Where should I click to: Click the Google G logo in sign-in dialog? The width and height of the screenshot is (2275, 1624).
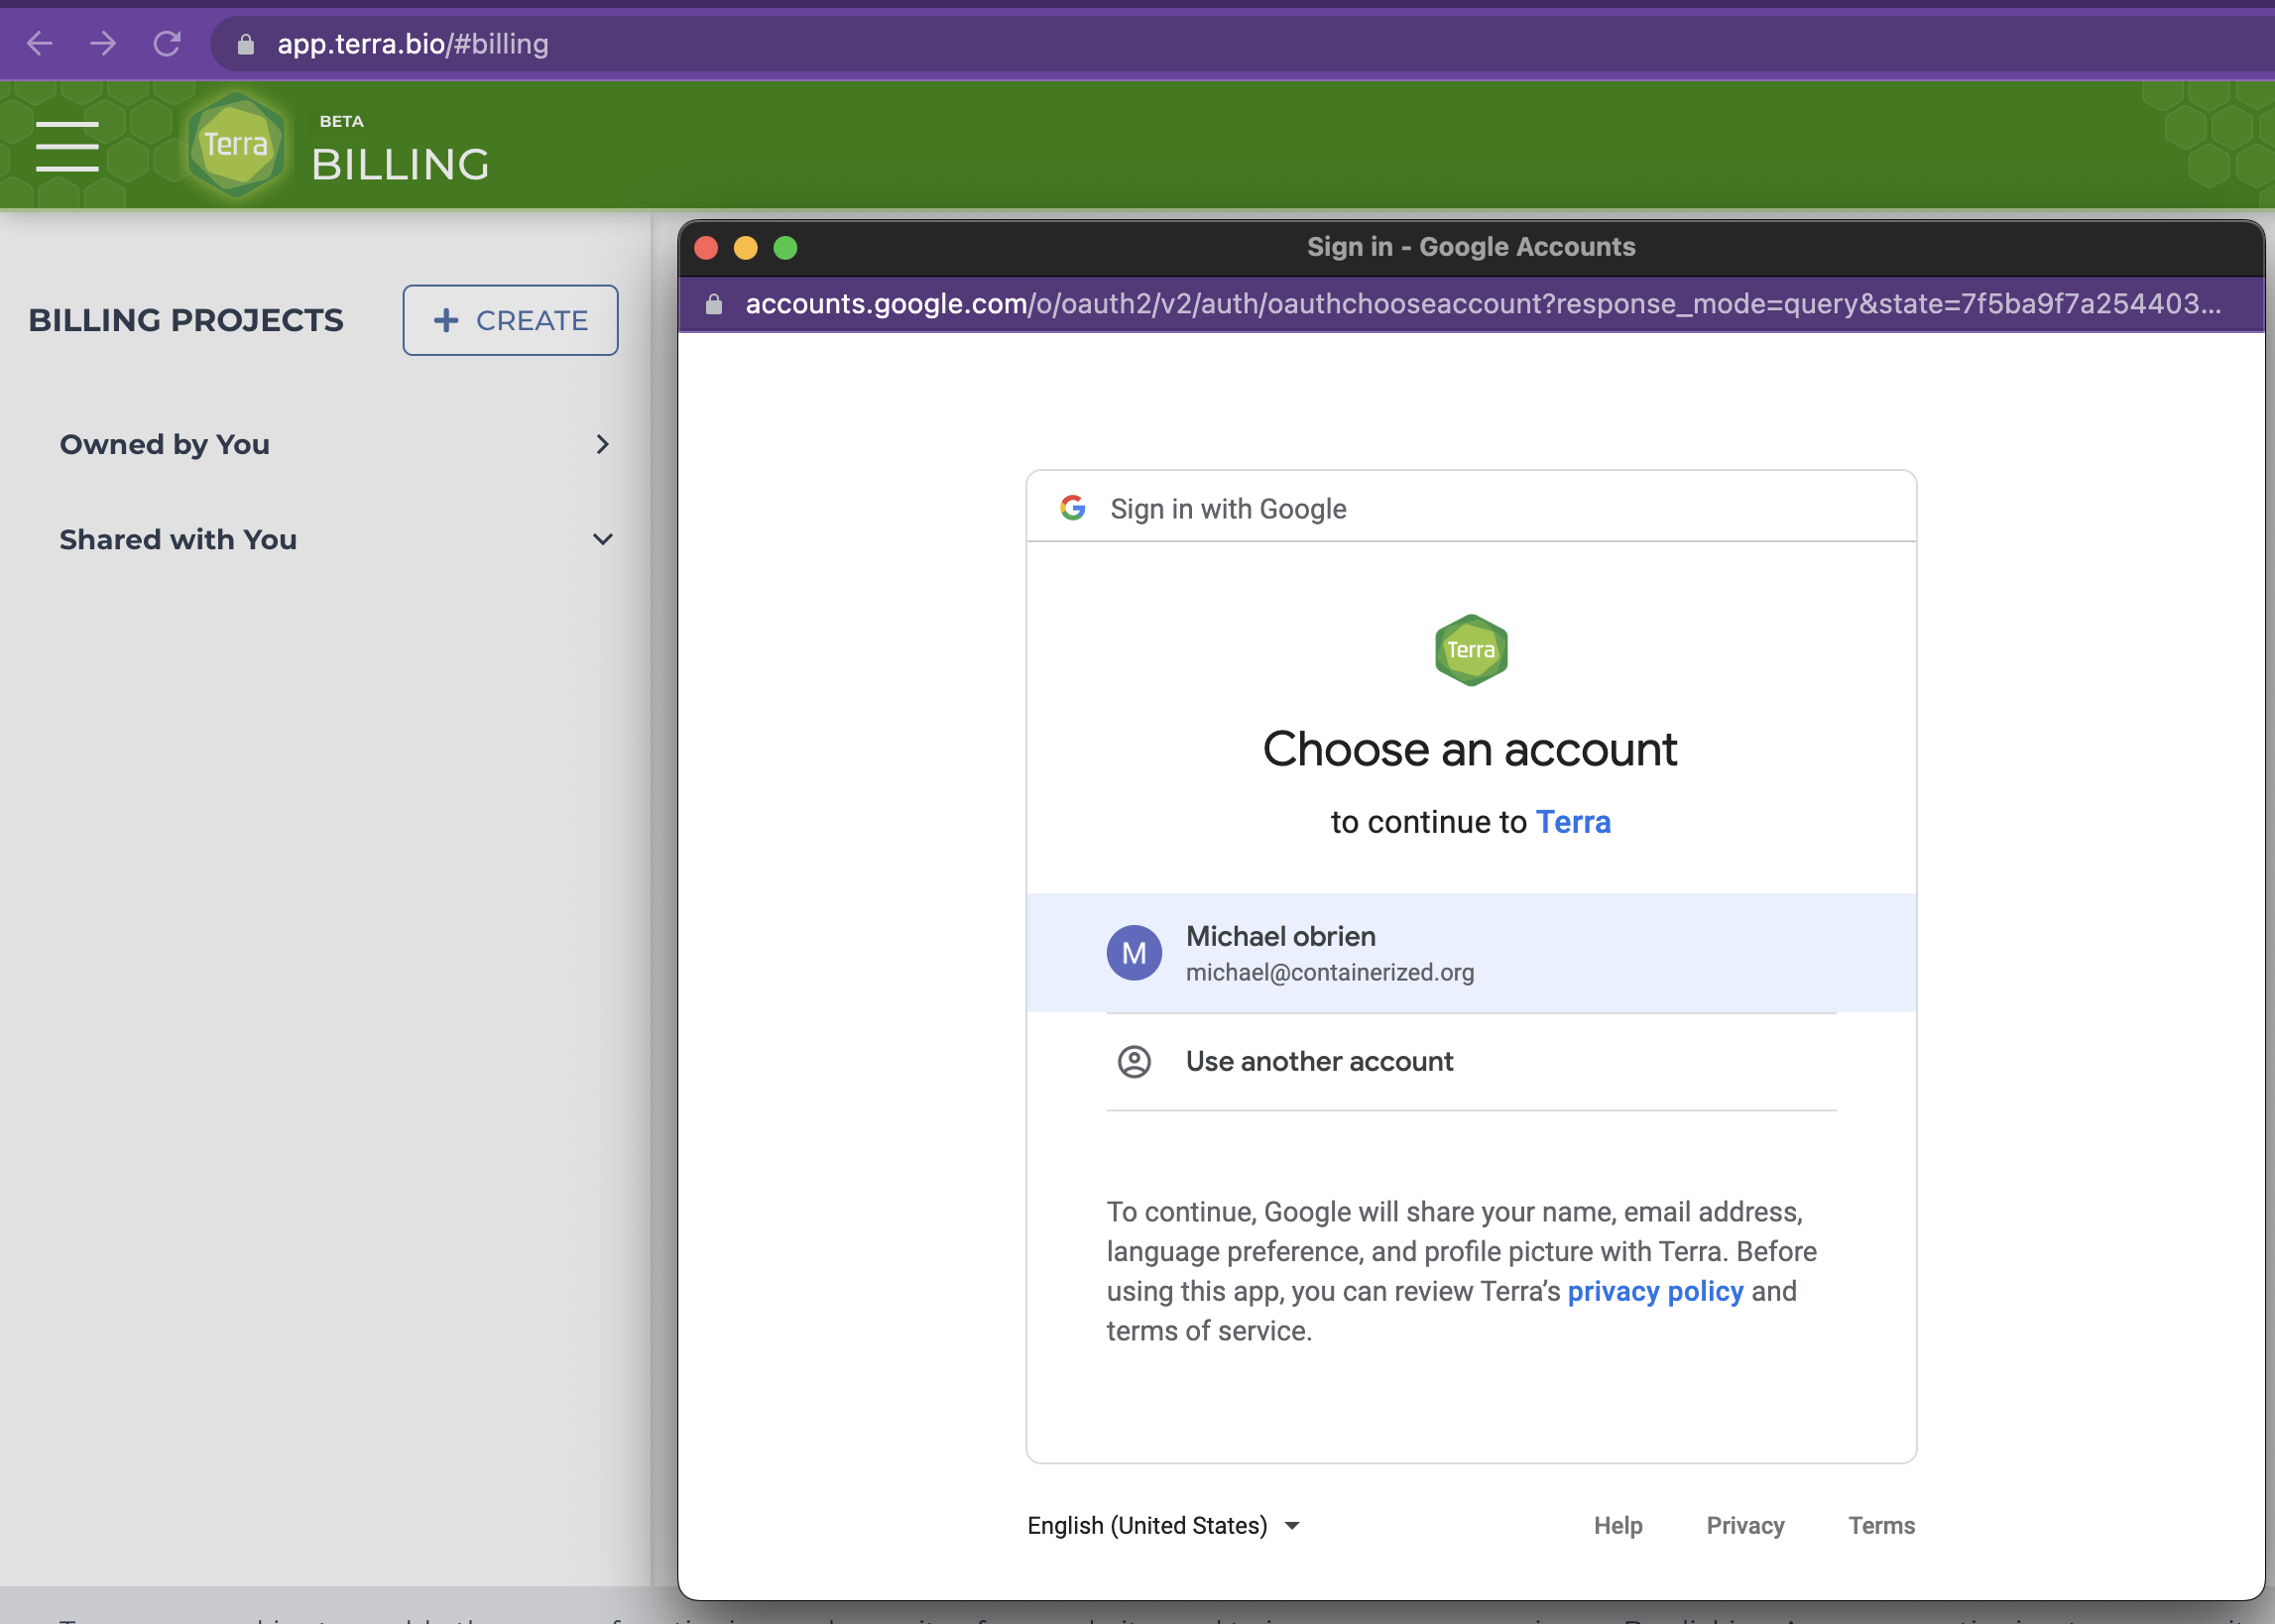click(x=1071, y=508)
